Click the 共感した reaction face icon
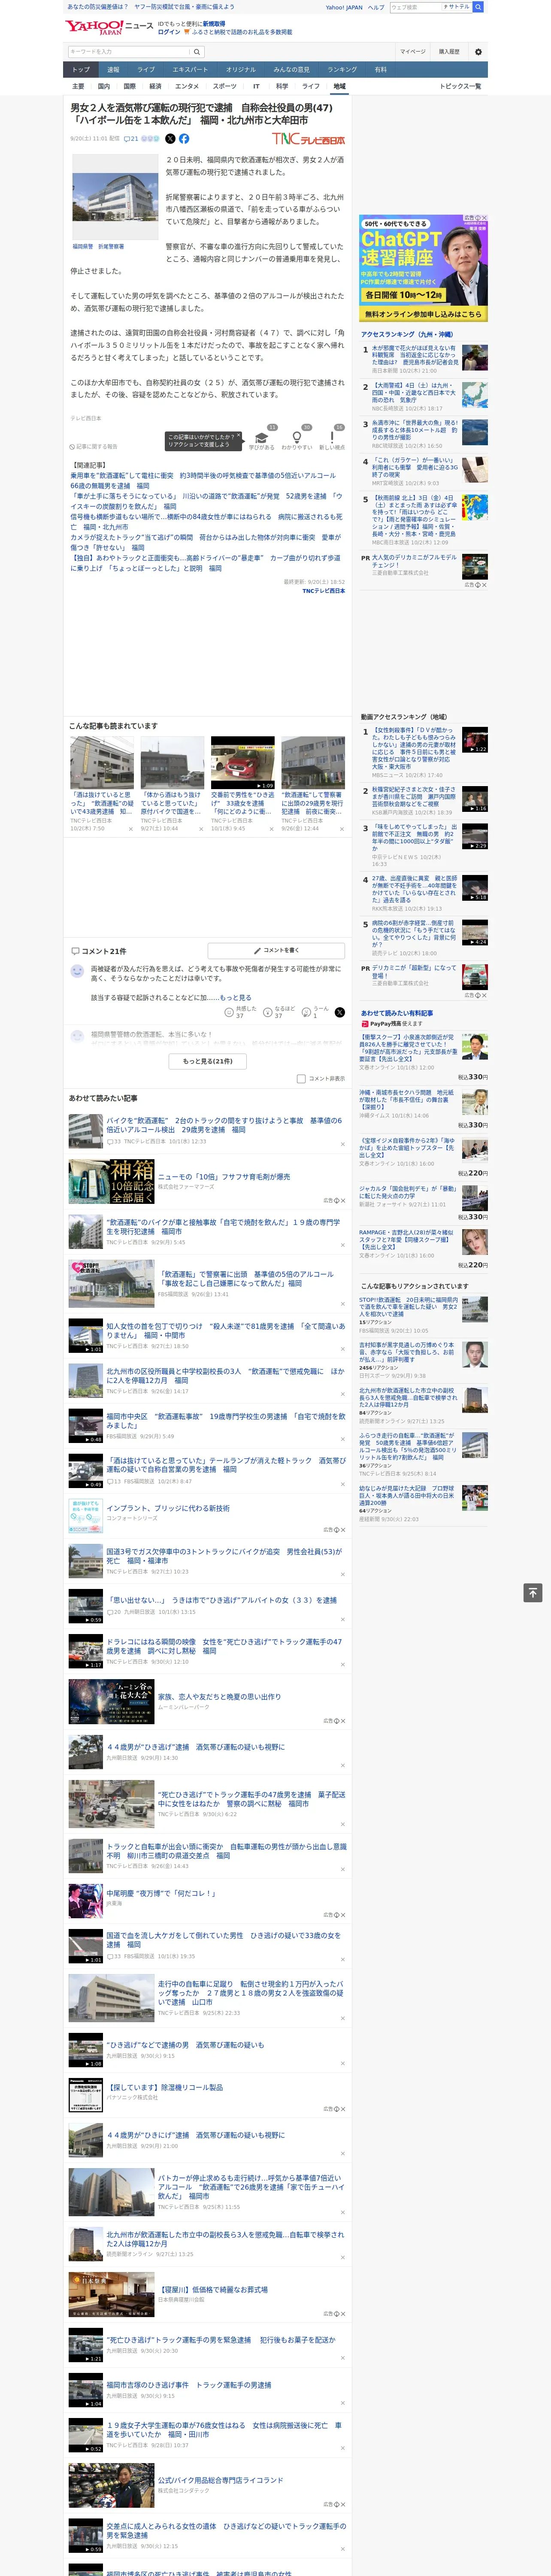 [x=230, y=1012]
